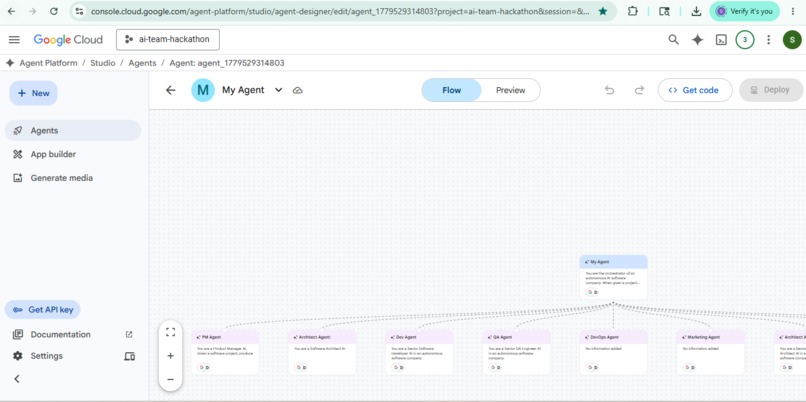This screenshot has width=806, height=402.
Task: Click the Get code button
Action: (x=695, y=90)
